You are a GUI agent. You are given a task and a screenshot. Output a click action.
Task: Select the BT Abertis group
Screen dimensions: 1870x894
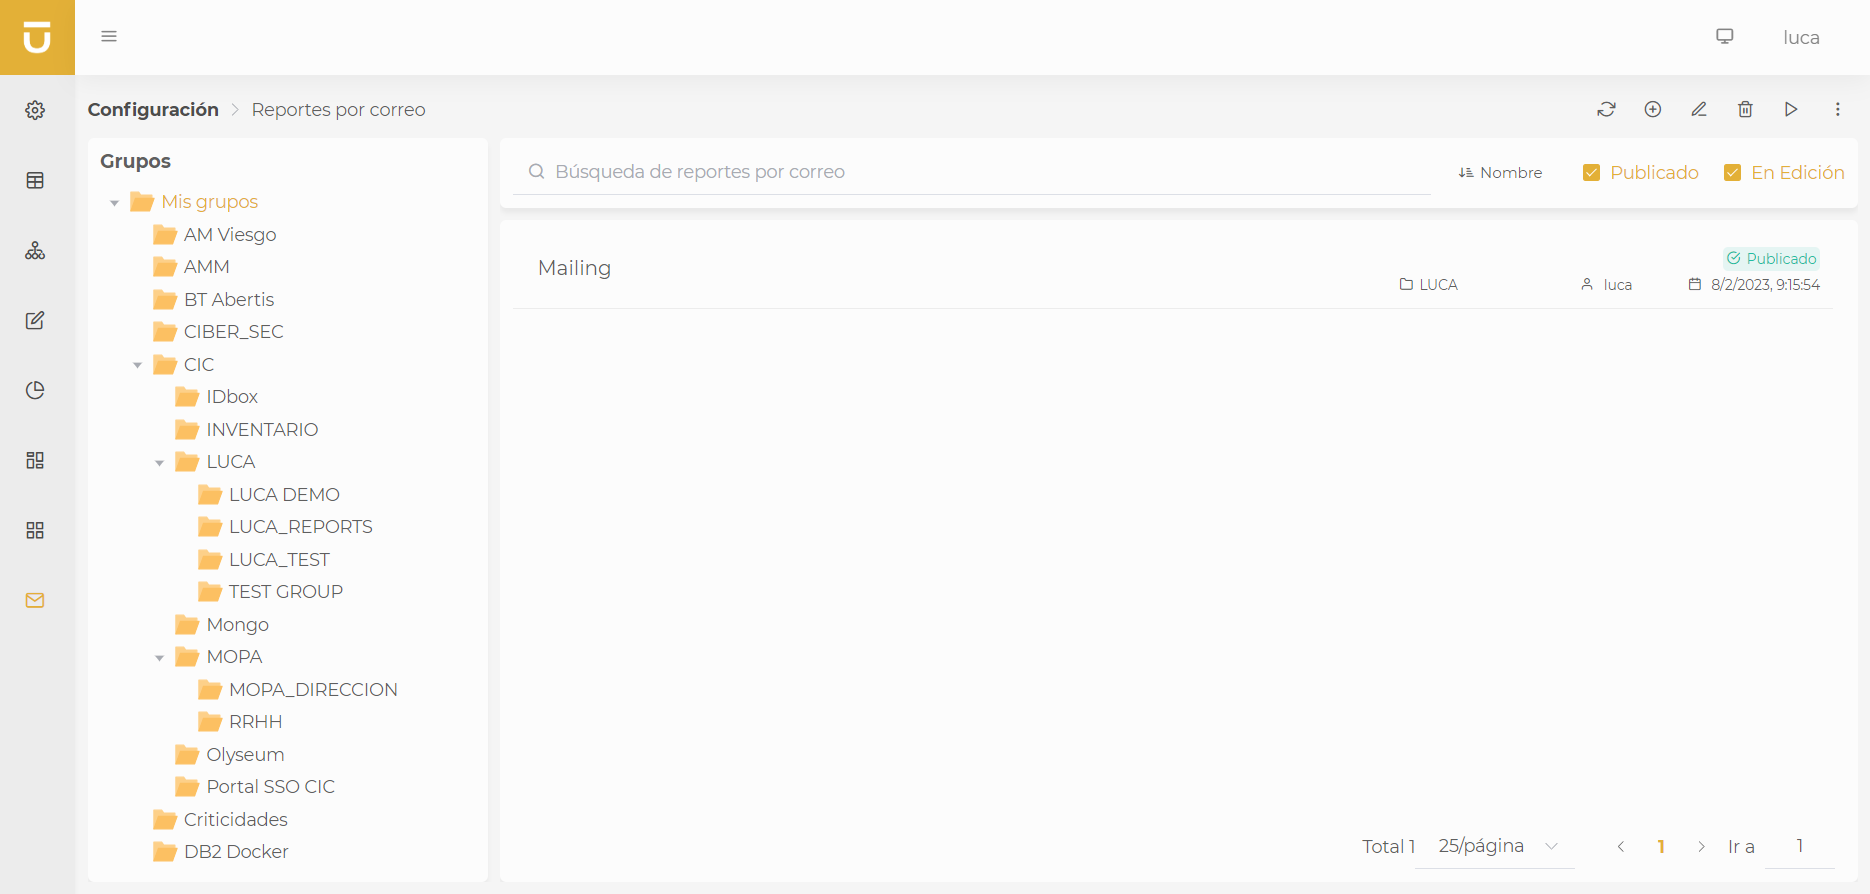[x=228, y=300]
